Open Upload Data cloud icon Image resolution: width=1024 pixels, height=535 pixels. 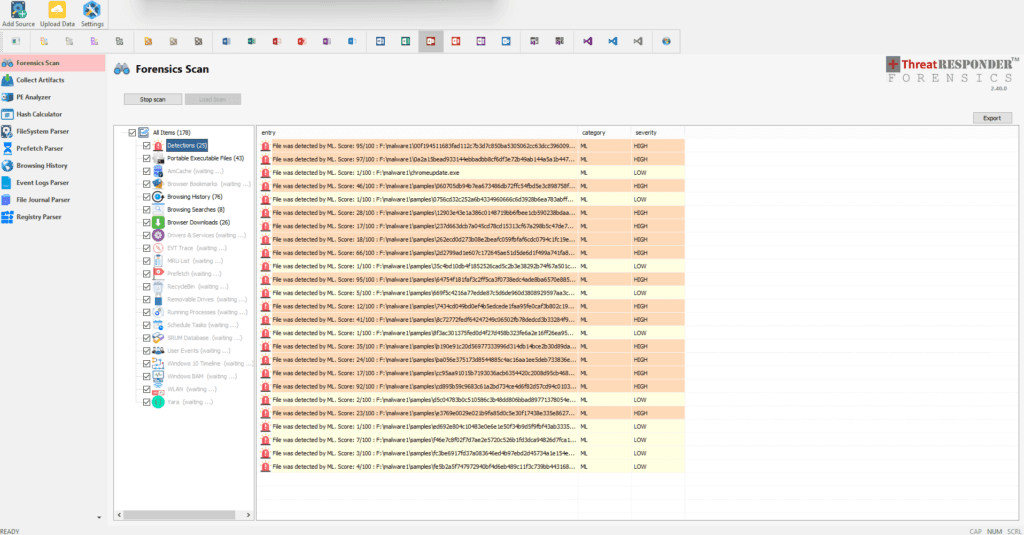coord(57,10)
